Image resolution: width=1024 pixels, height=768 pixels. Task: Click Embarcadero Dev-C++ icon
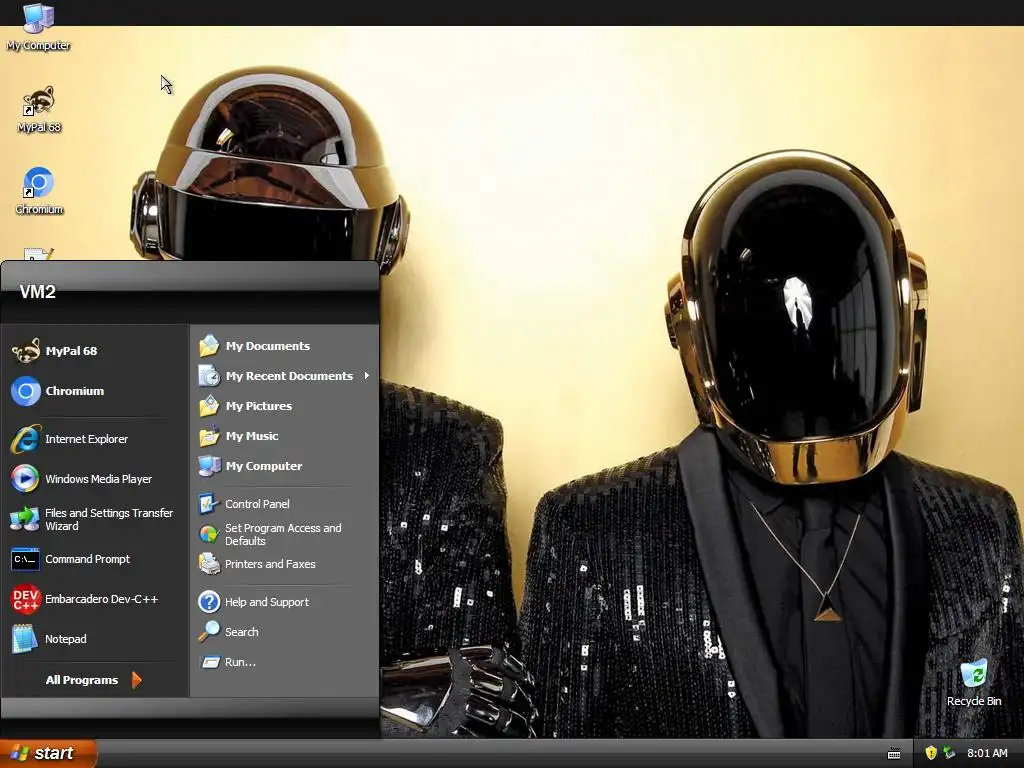tap(26, 599)
